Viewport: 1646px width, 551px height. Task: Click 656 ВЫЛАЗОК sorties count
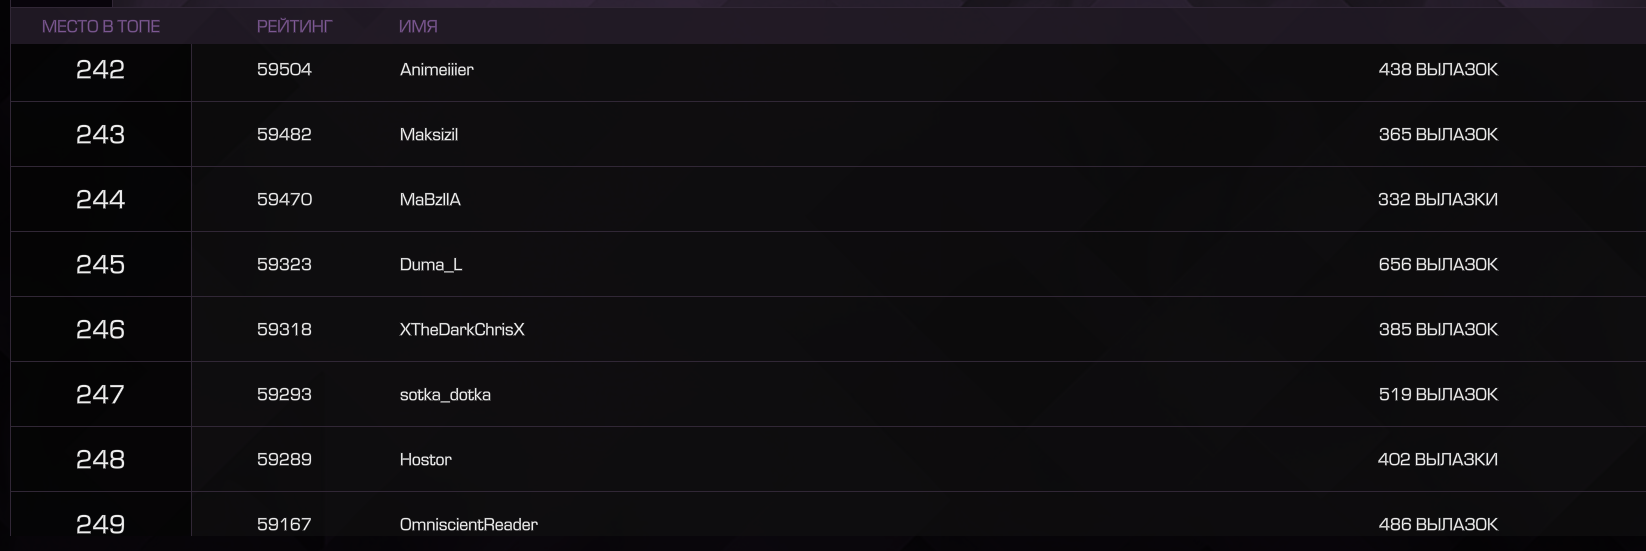1438,265
